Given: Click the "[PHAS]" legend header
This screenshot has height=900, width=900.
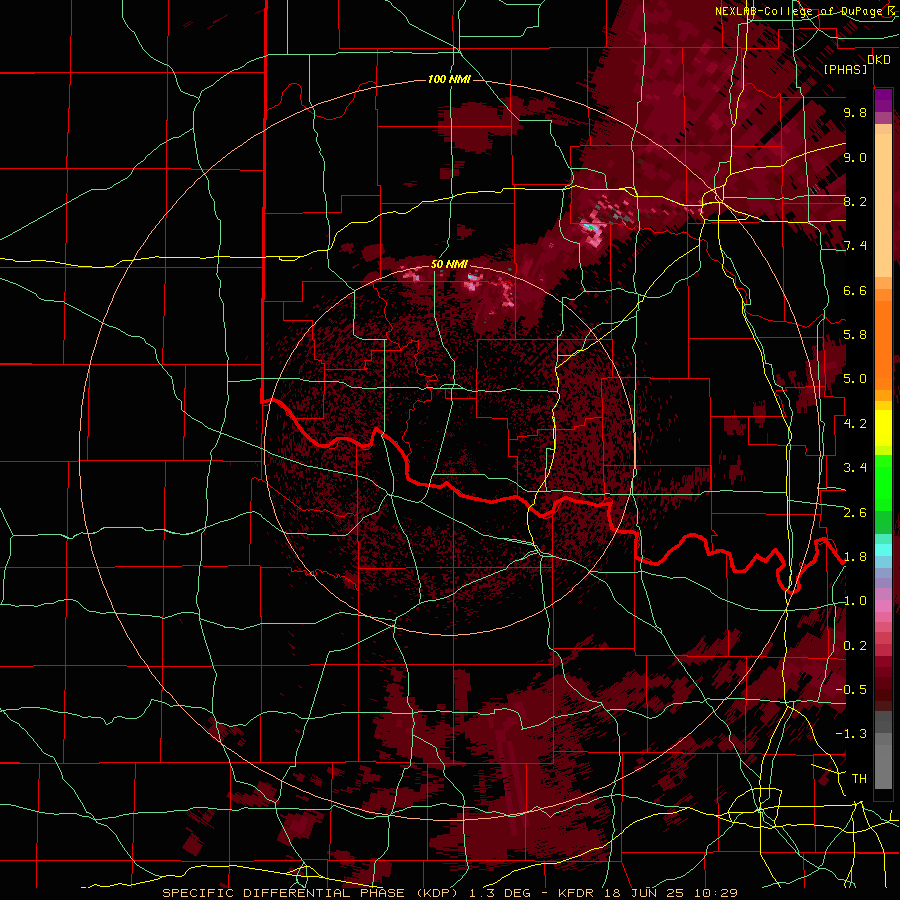Looking at the screenshot, I should (x=845, y=69).
